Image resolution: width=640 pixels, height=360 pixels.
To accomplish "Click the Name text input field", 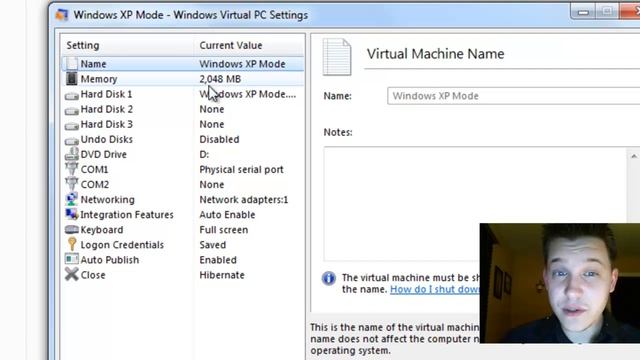I will 513,96.
